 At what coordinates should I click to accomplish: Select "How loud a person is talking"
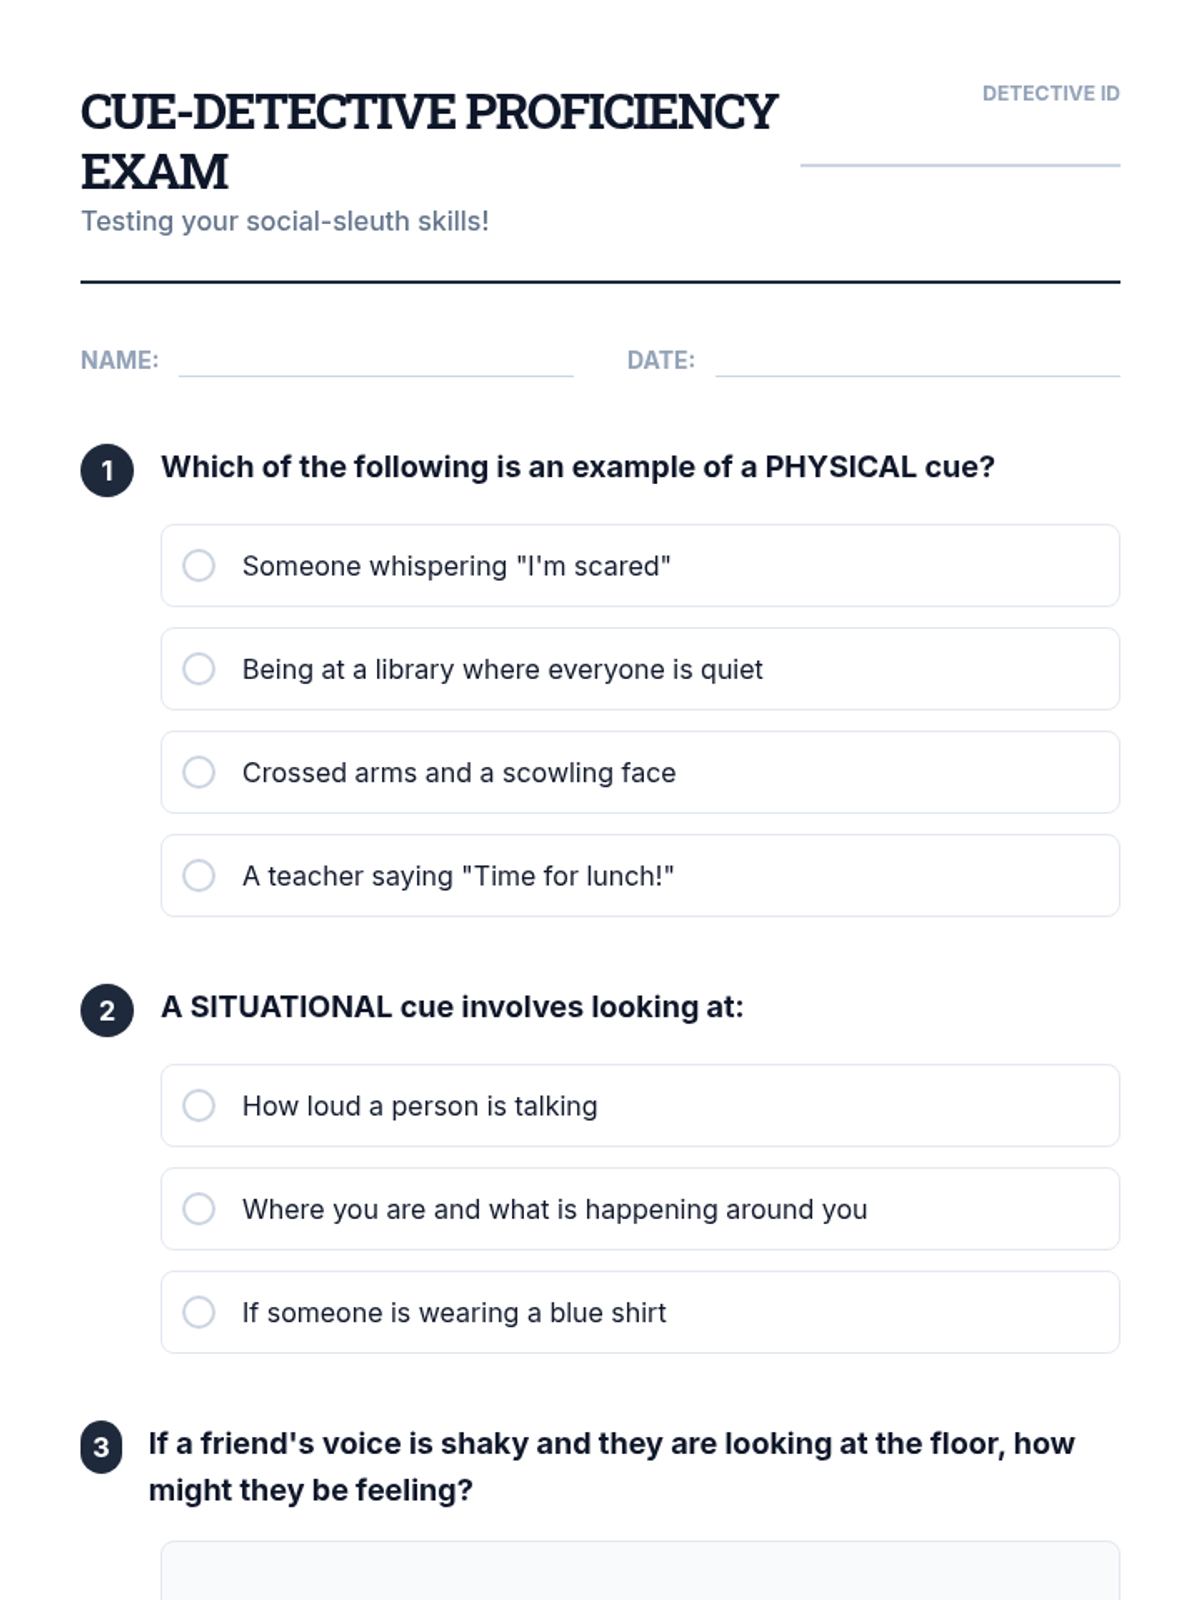click(199, 1106)
